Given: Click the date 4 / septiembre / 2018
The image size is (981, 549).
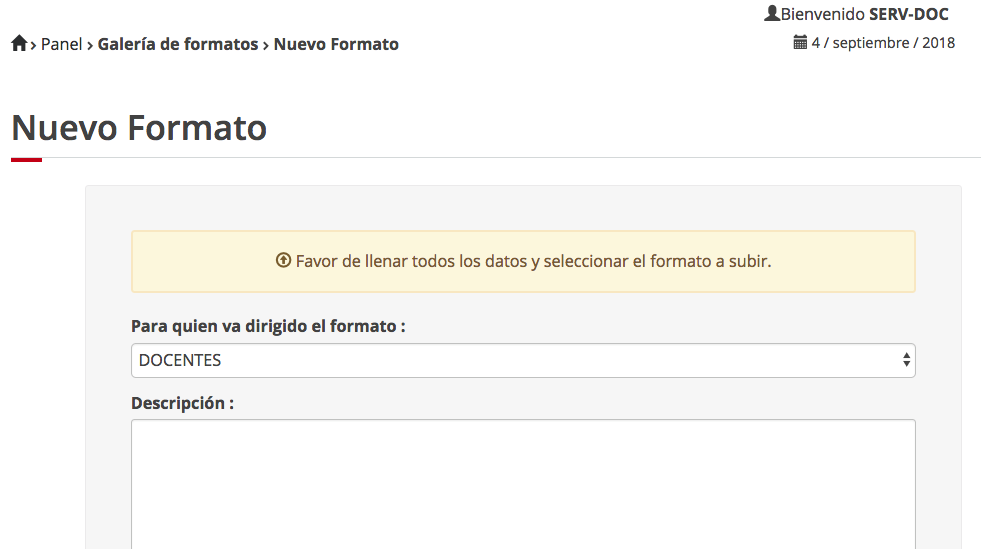Looking at the screenshot, I should point(883,43).
